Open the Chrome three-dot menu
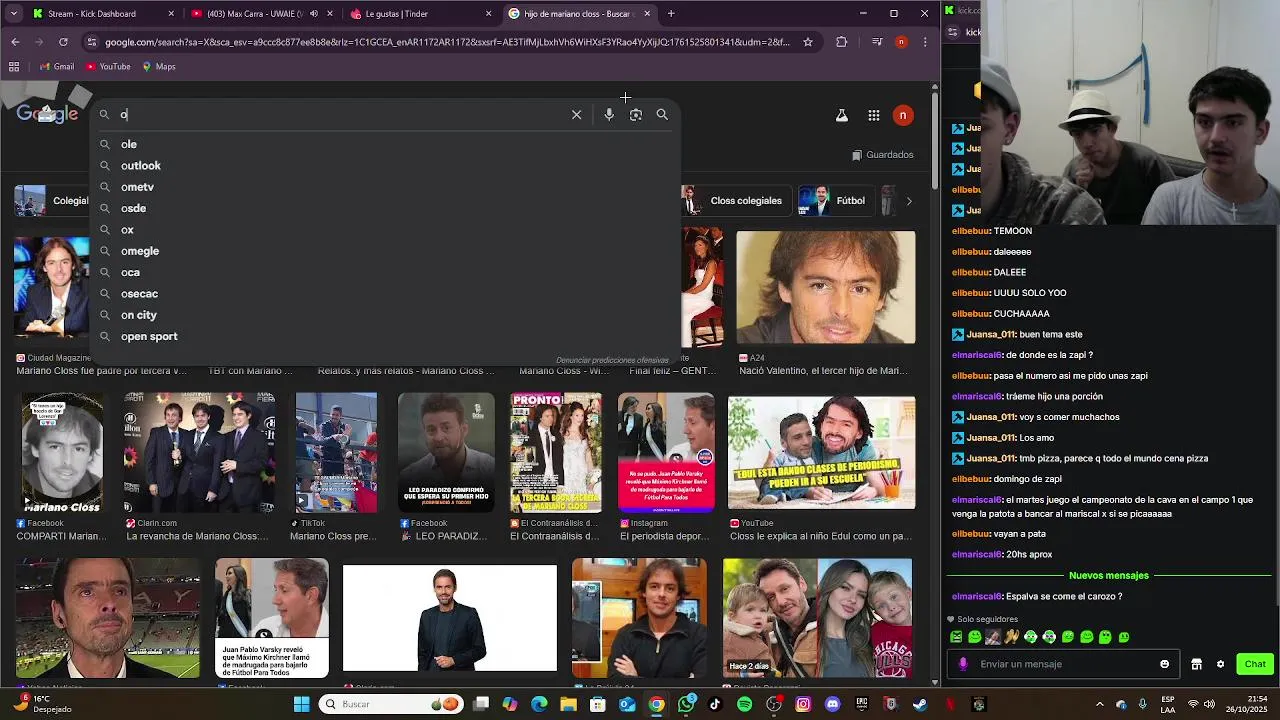The image size is (1280, 720). point(925,42)
